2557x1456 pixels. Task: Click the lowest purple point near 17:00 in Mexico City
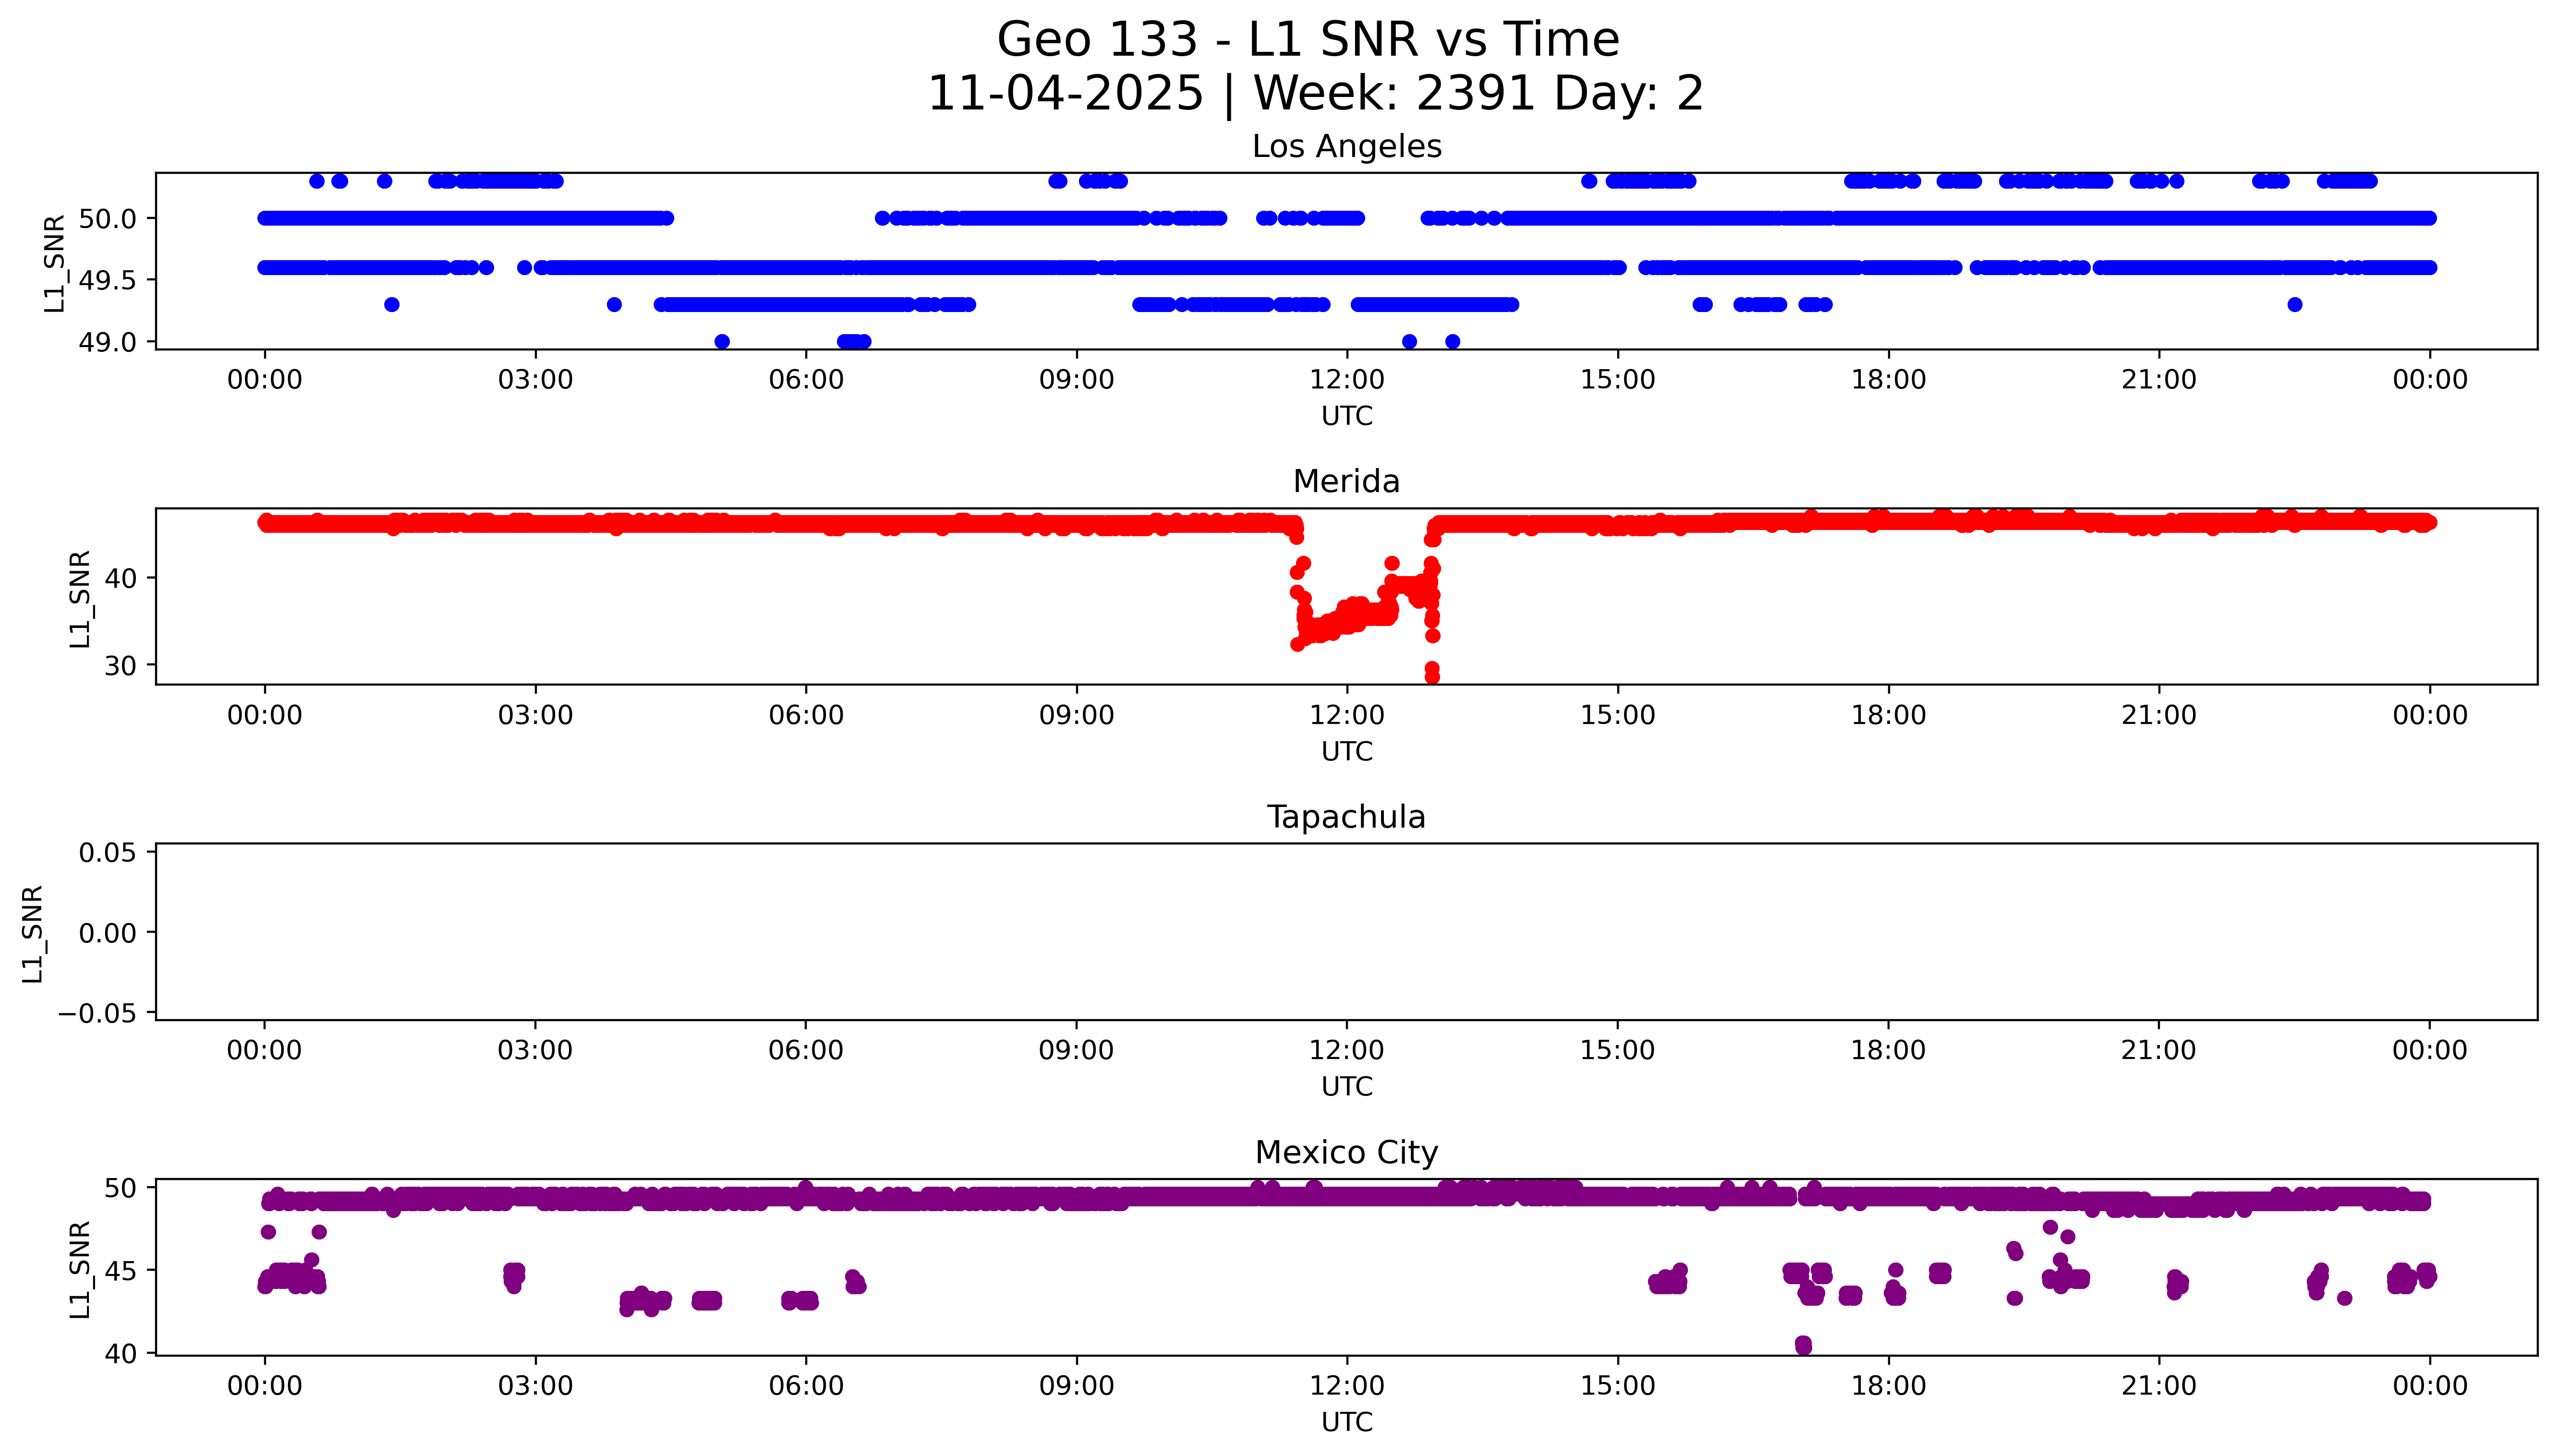pyautogui.click(x=1803, y=1346)
